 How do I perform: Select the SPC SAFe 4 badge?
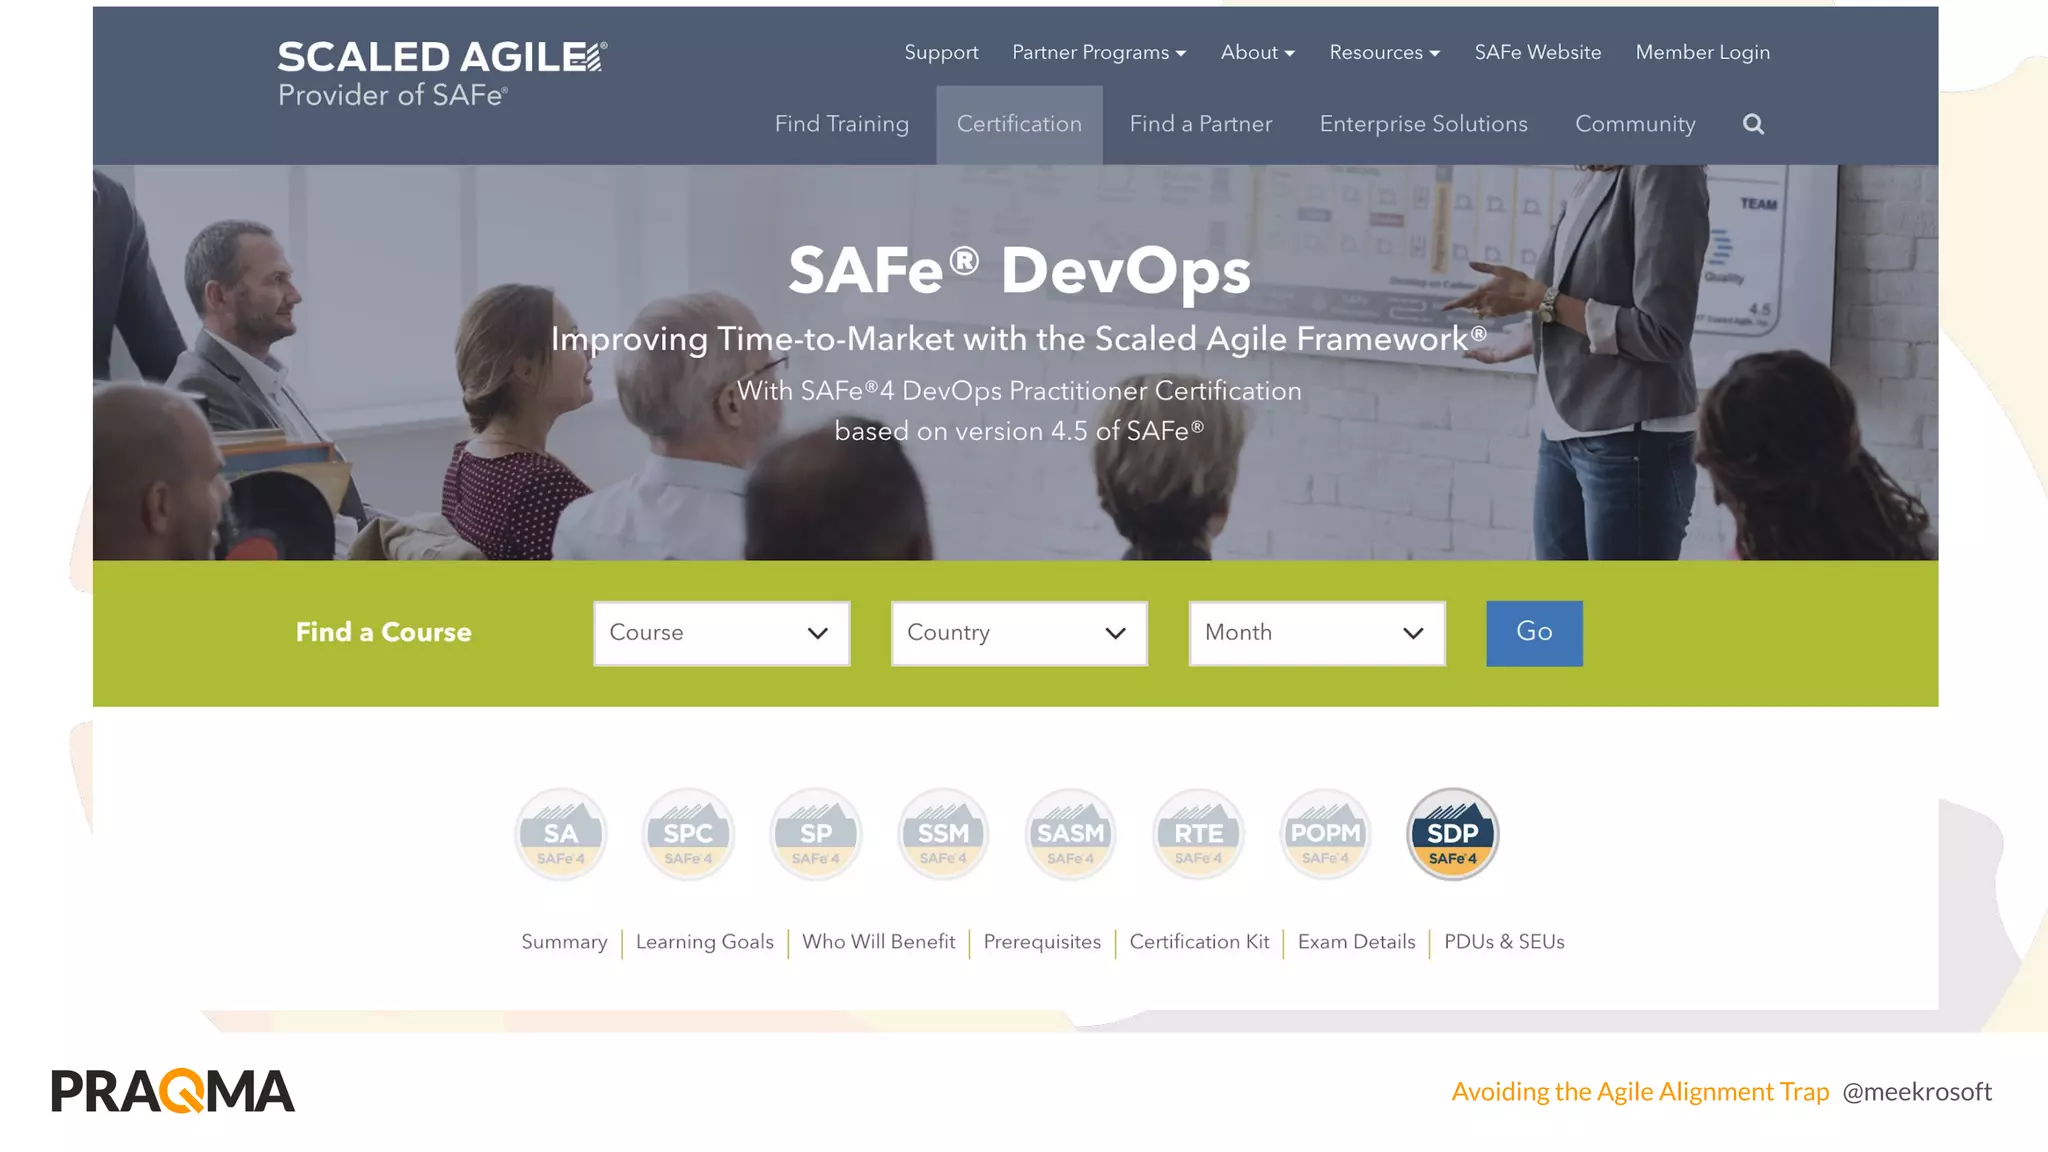tap(688, 834)
